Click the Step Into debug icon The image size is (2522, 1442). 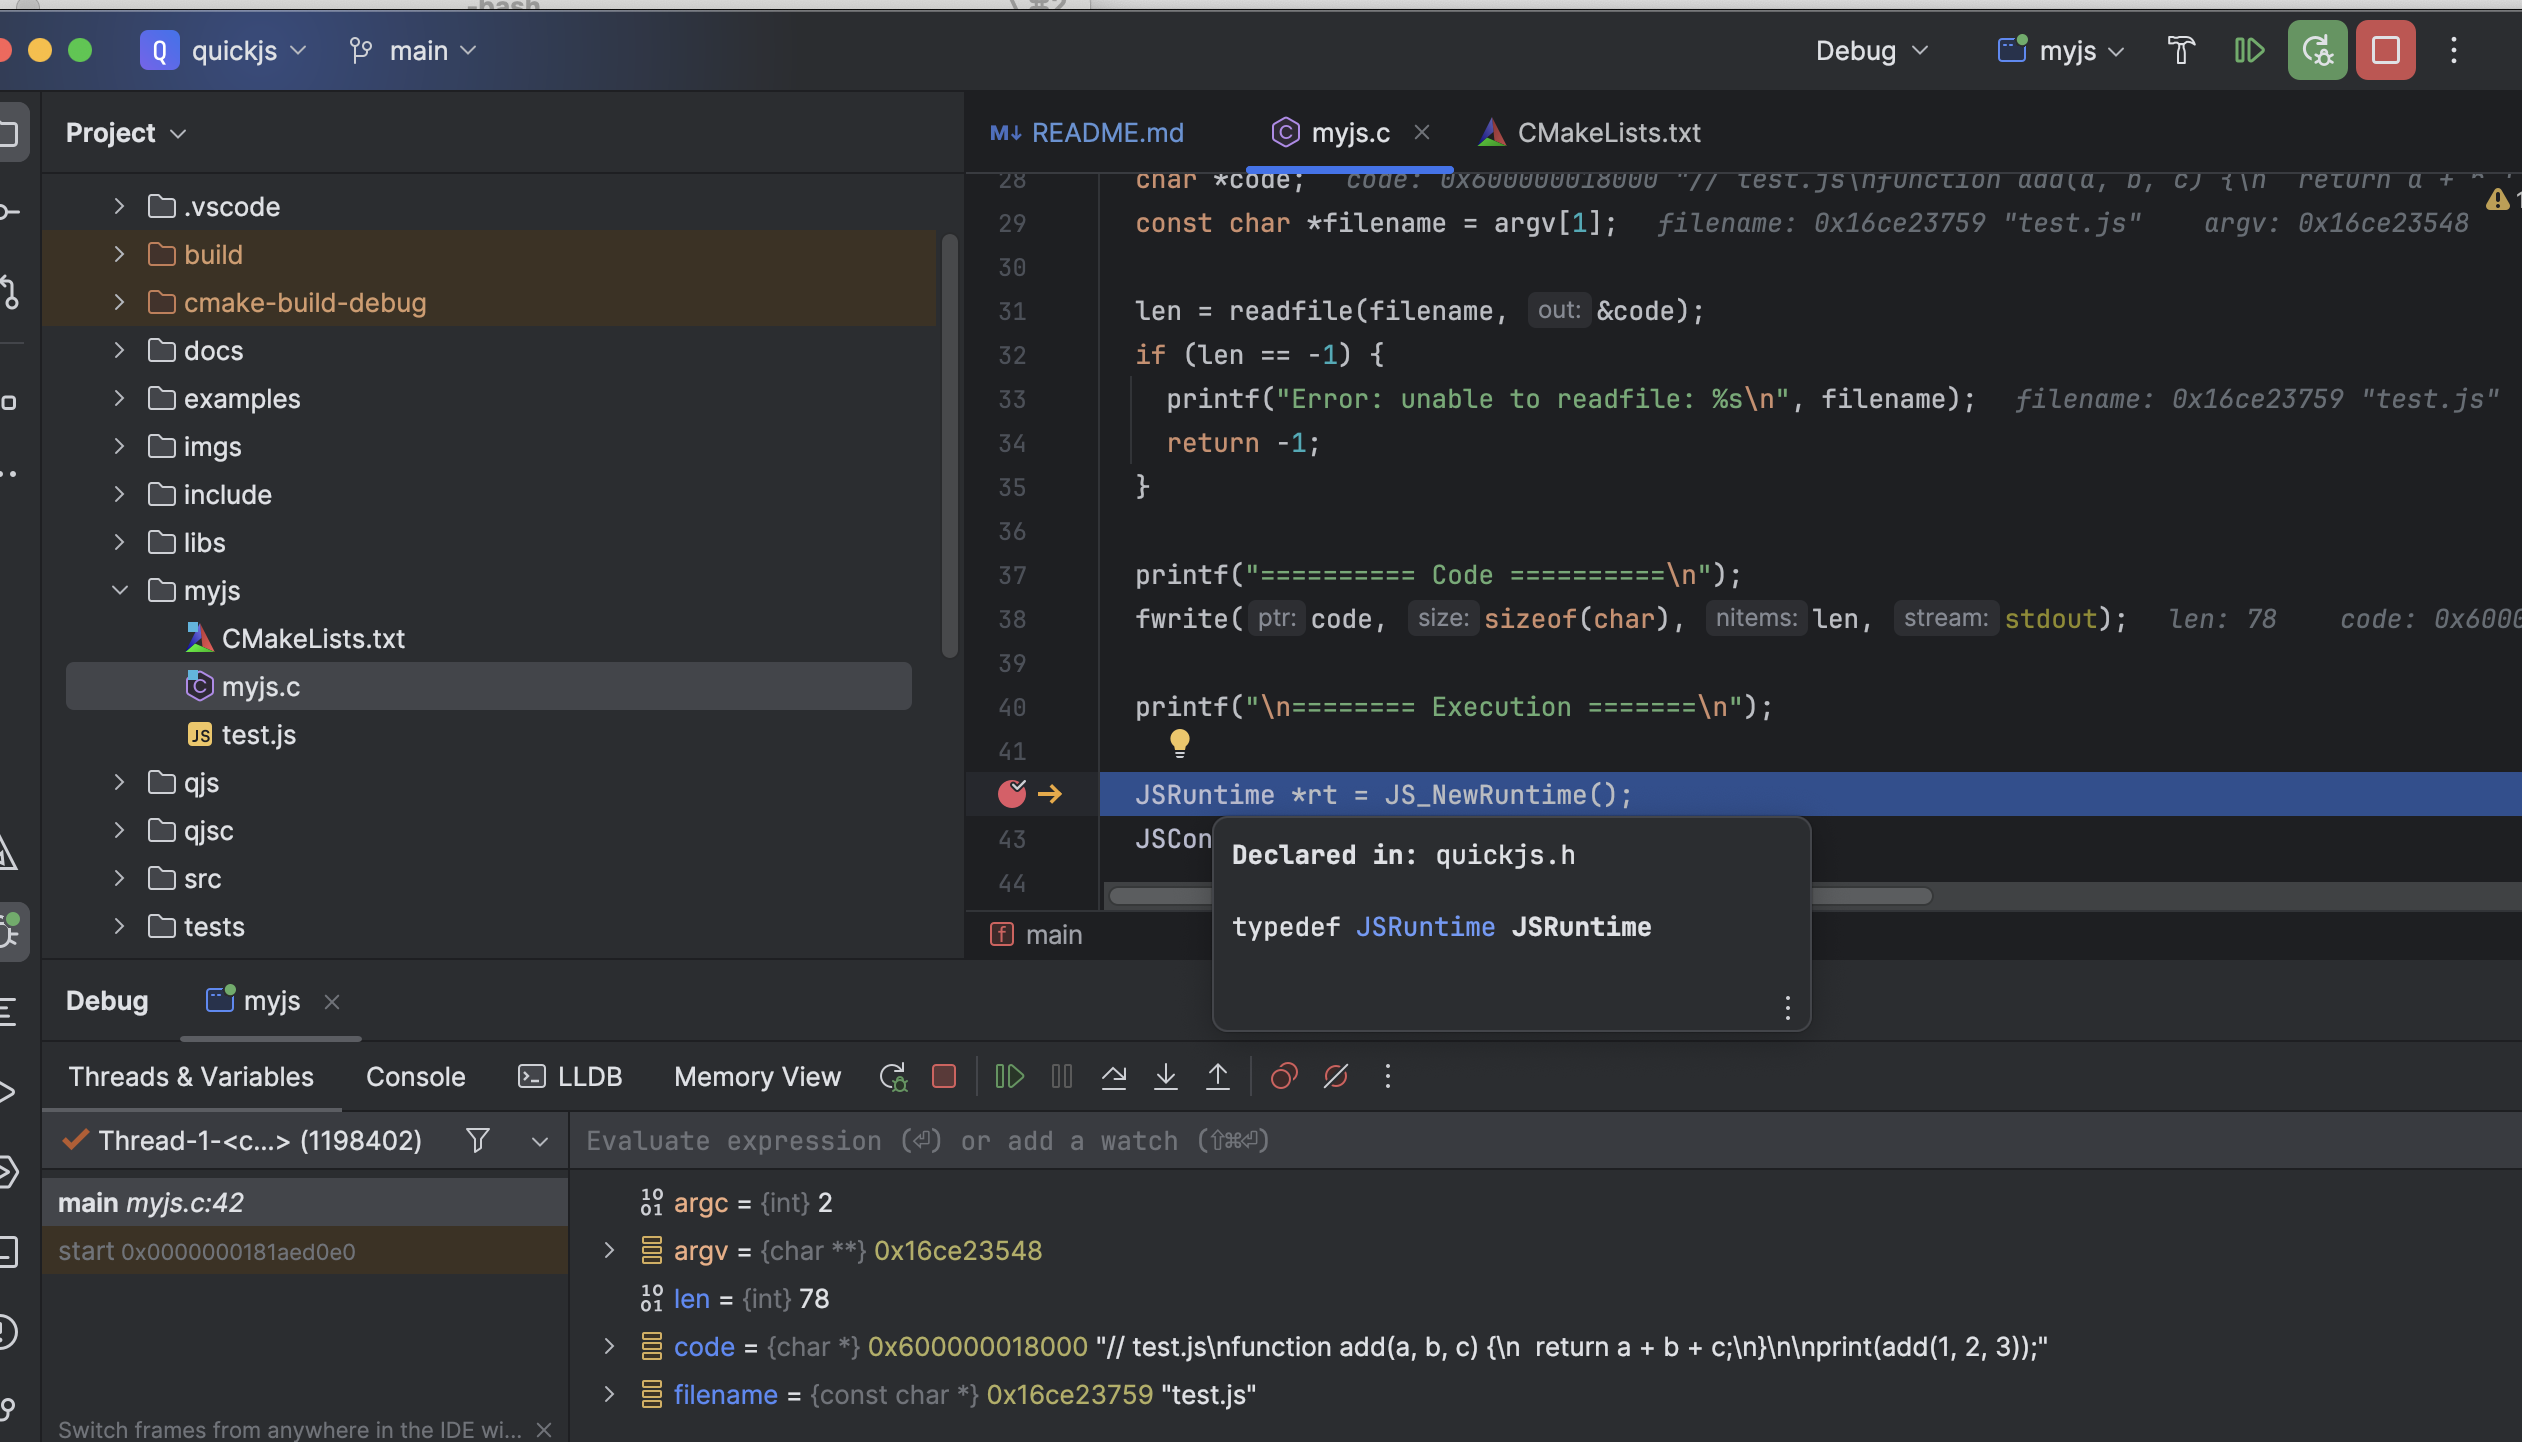coord(1164,1076)
